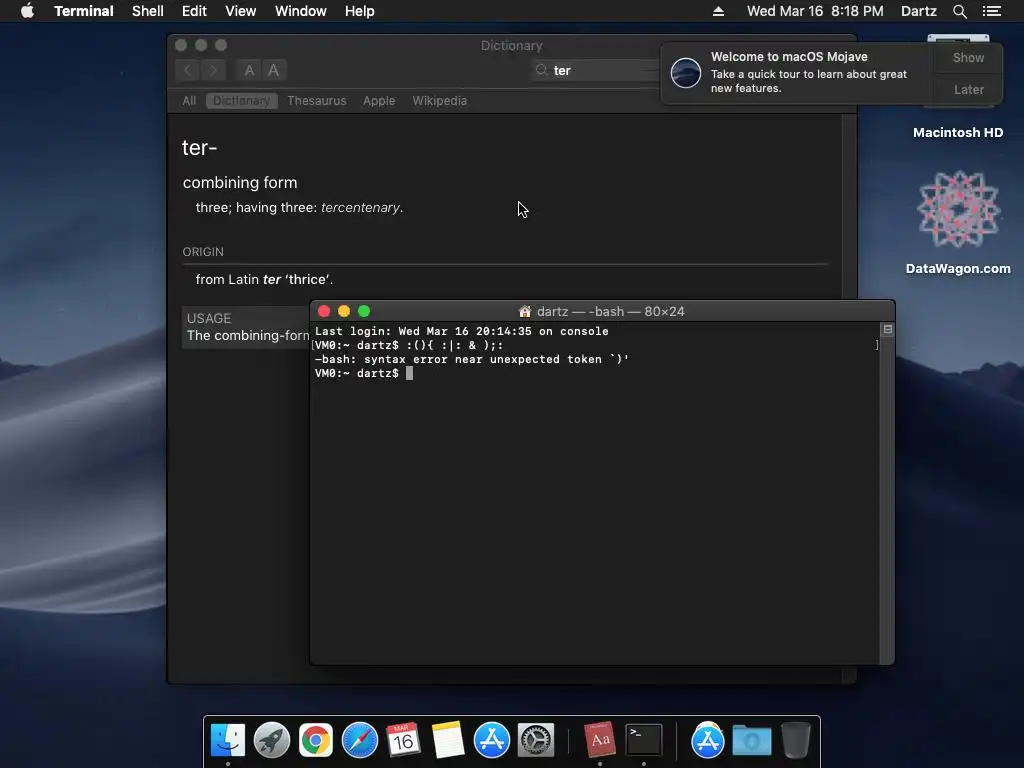Screen dimensions: 1024x768
Task: Zoom the Terminal window green button
Action: tap(364, 312)
